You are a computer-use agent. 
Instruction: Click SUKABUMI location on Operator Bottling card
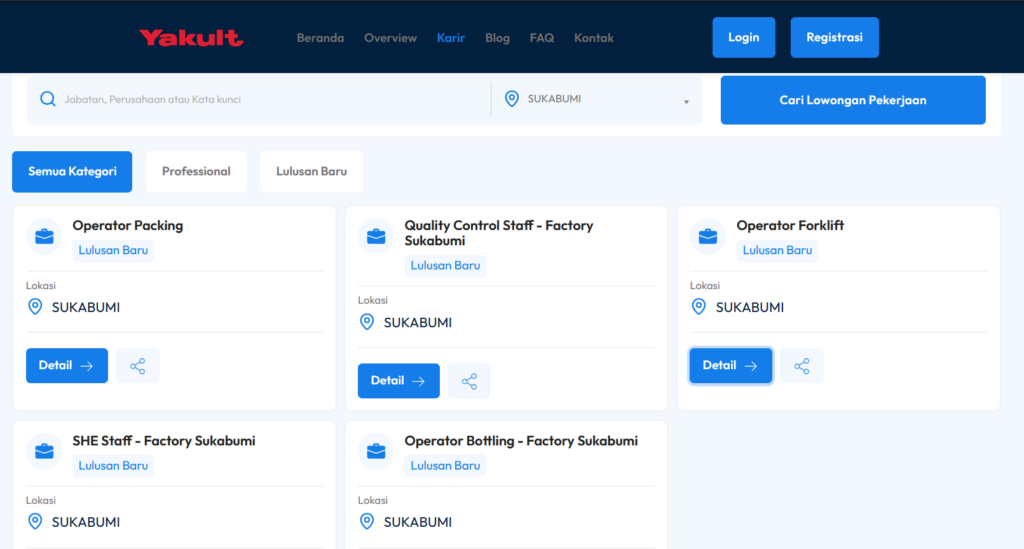tap(417, 522)
